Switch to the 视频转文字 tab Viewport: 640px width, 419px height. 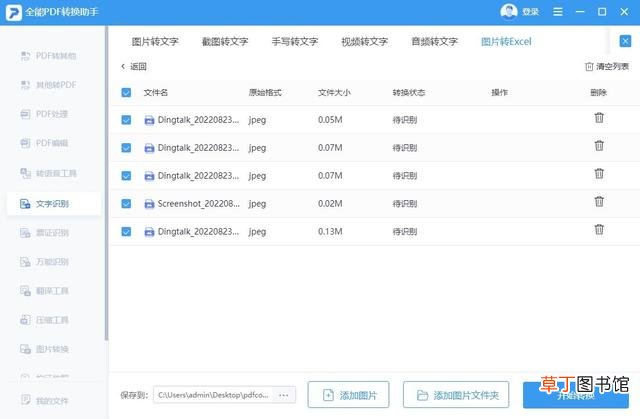364,42
